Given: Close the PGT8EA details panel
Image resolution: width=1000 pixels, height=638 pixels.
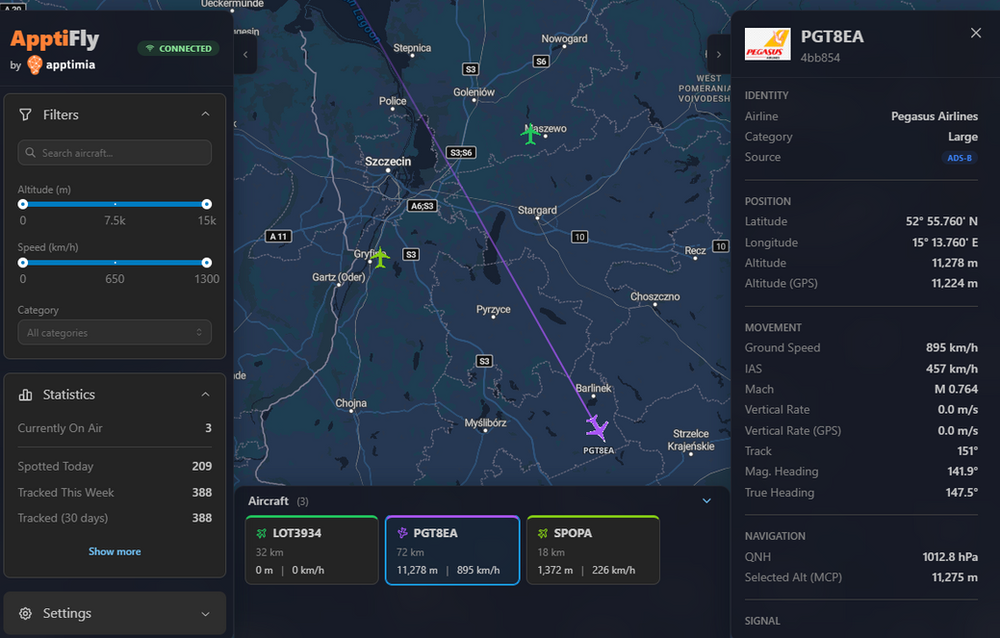Looking at the screenshot, I should point(976,33).
